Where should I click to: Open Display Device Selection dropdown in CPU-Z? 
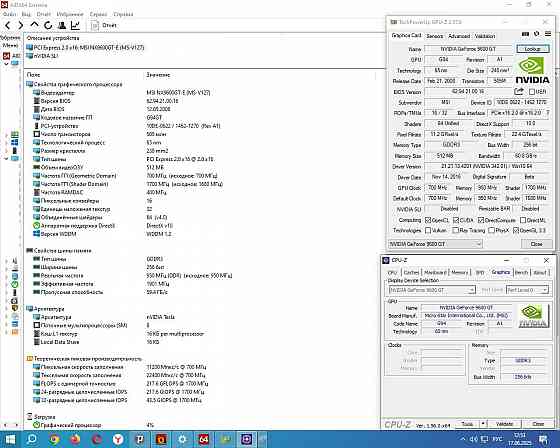coord(432,290)
